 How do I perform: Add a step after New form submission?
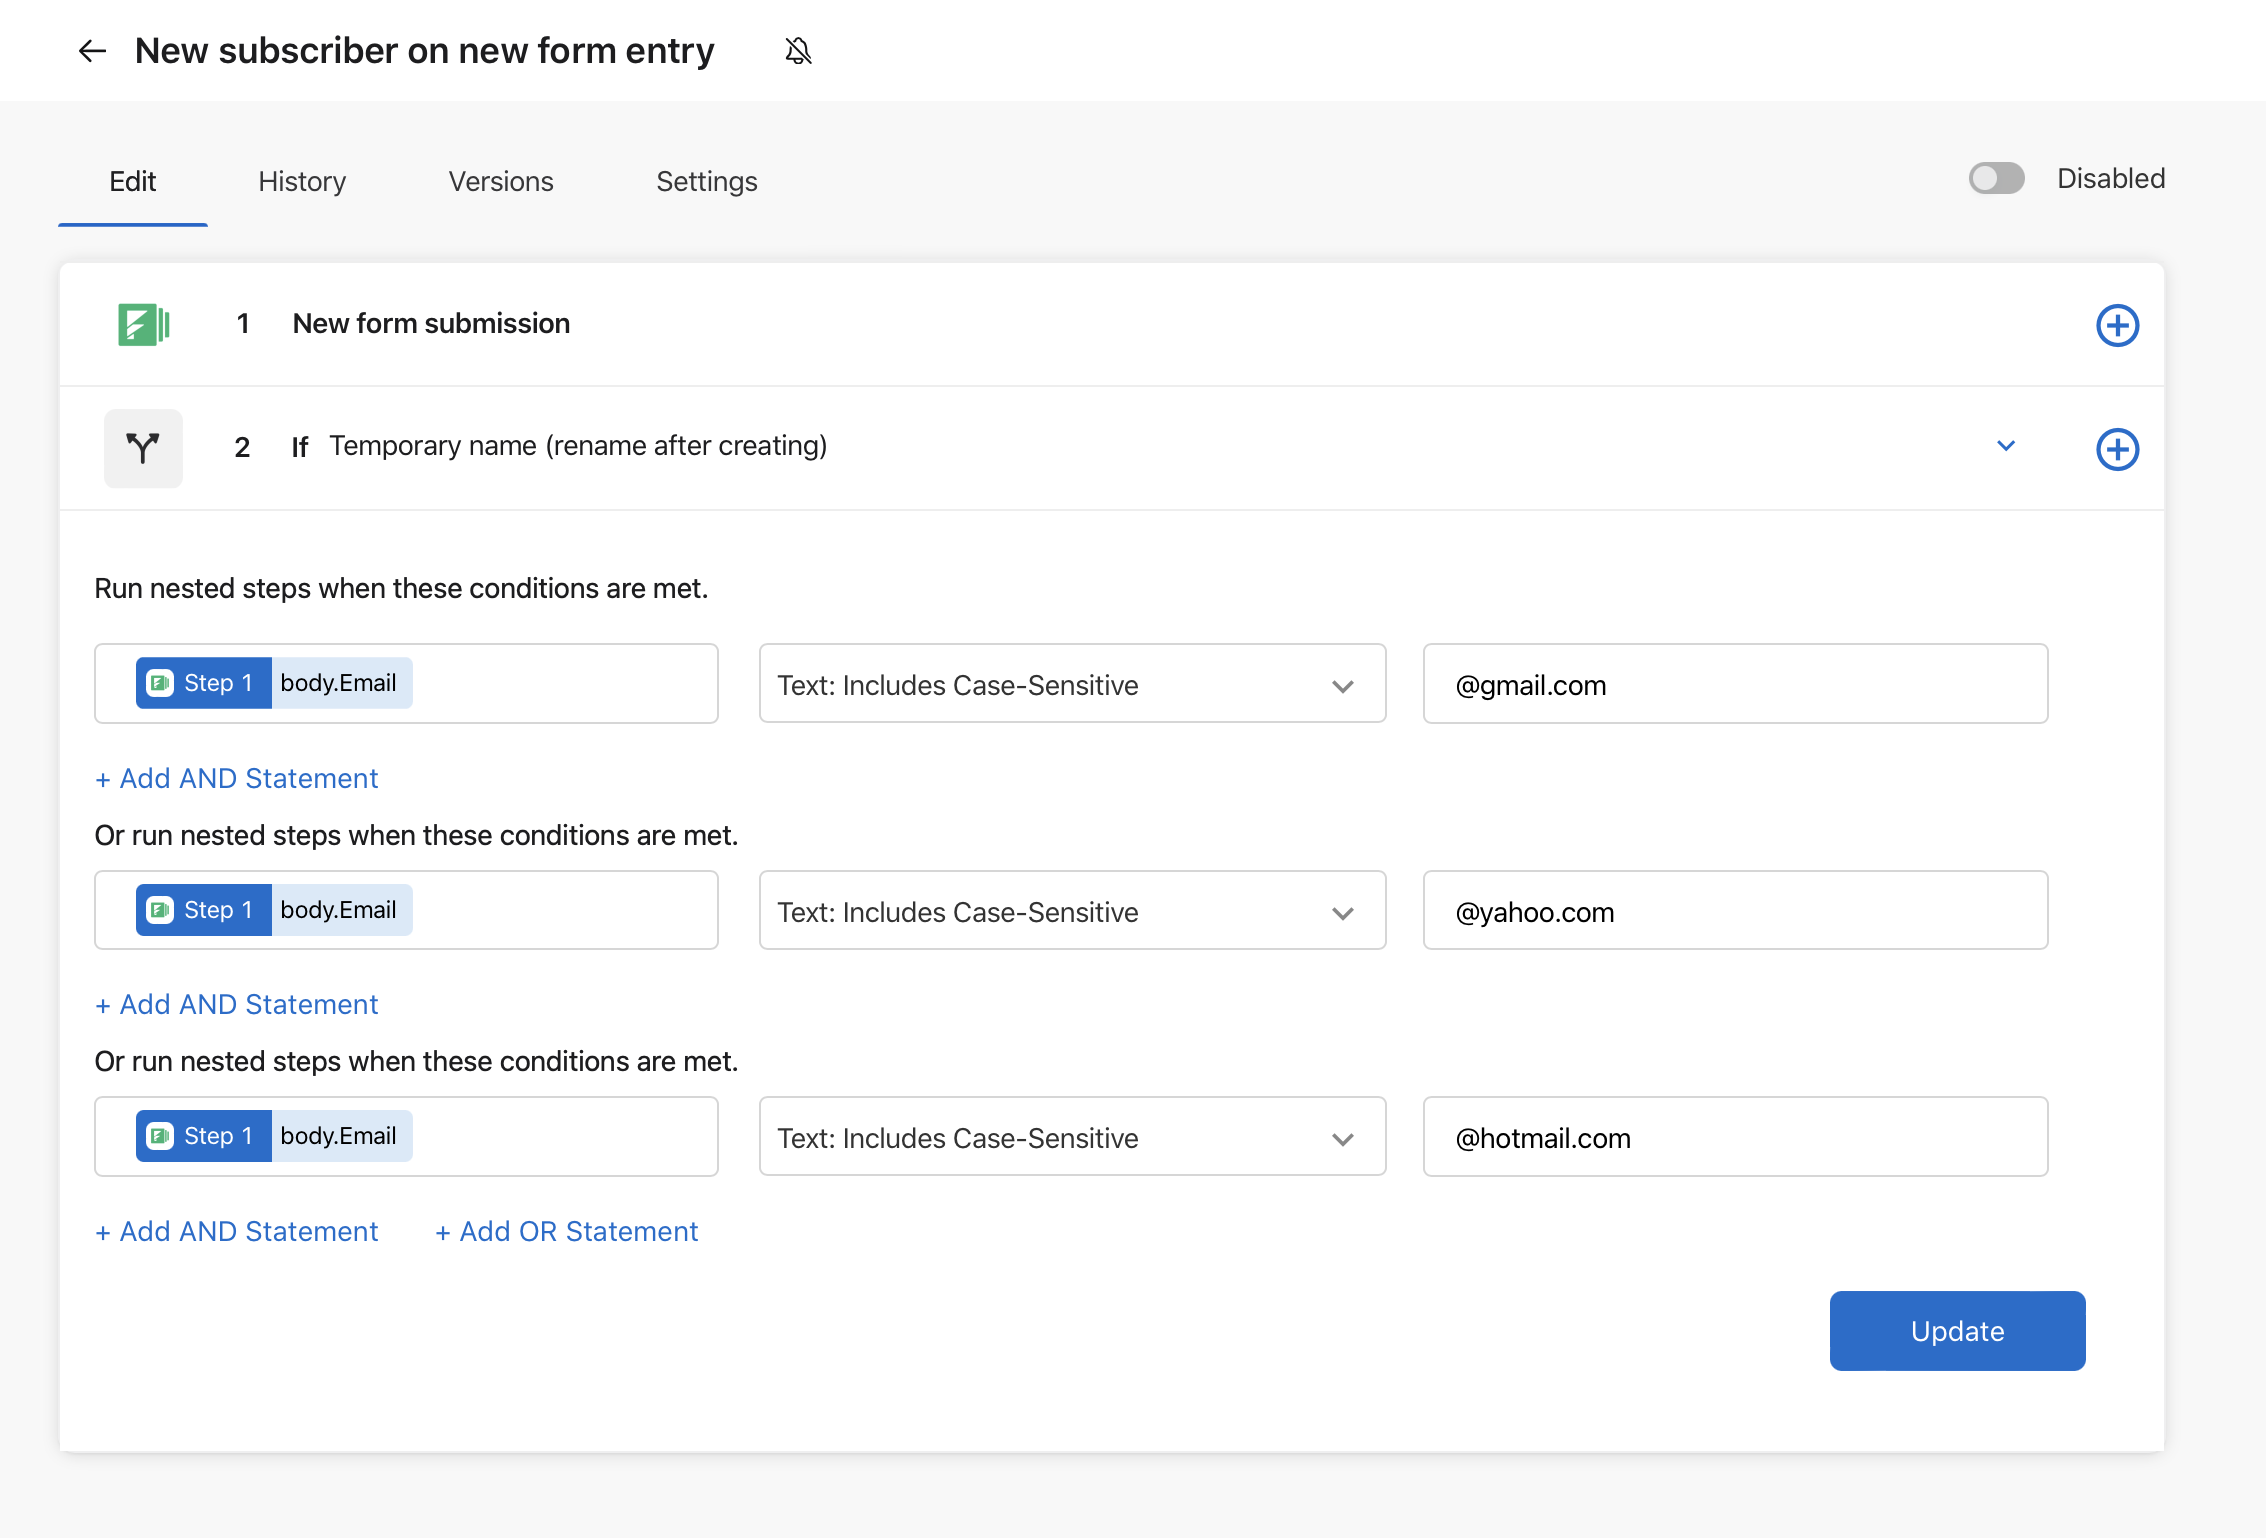pyautogui.click(x=2117, y=325)
